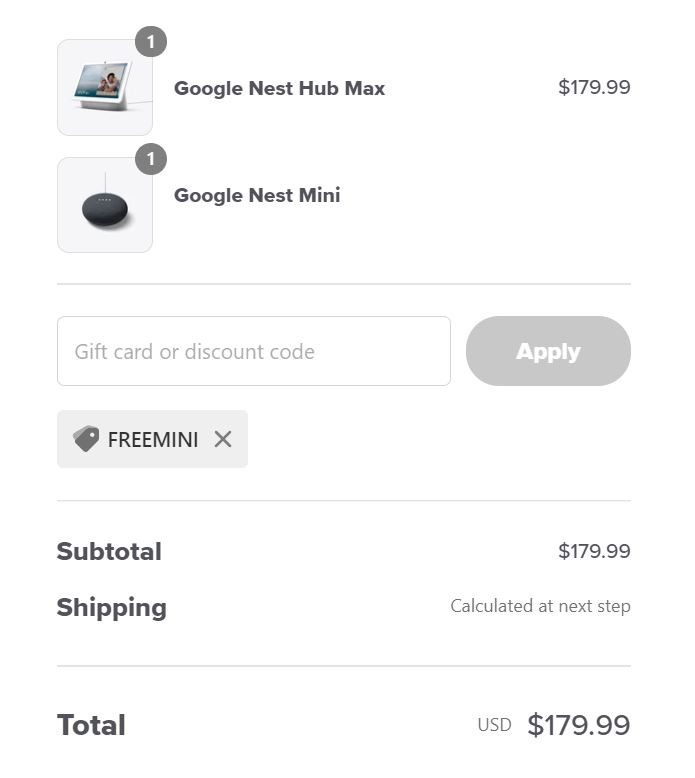Click the Nest Hub Max price of $179.99
Image resolution: width=695 pixels, height=778 pixels.
594,87
